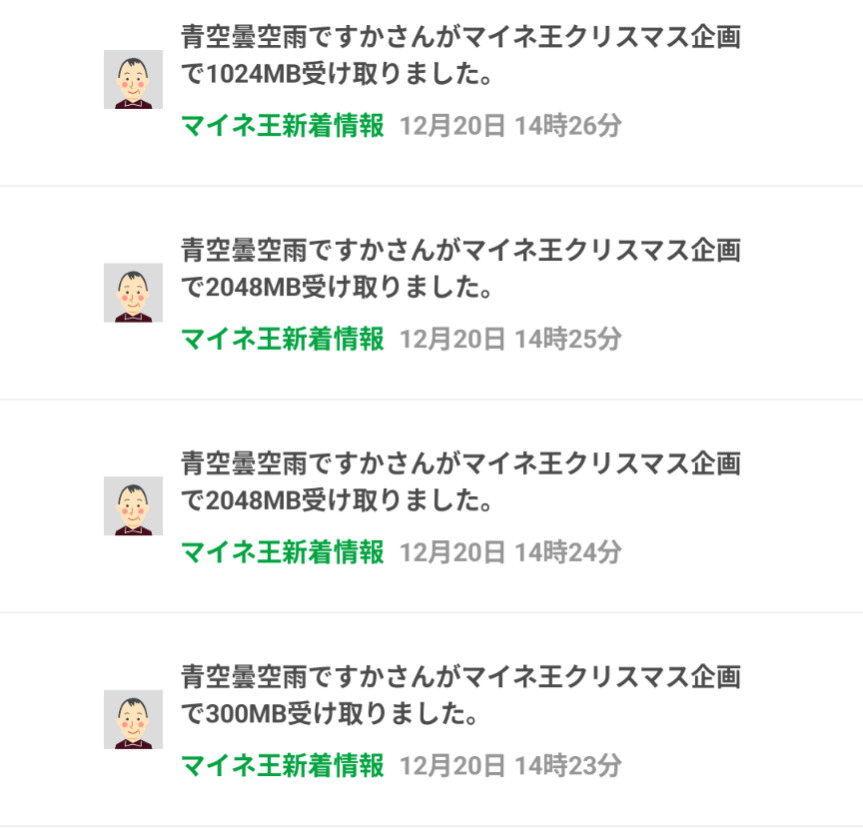This screenshot has width=863, height=834.
Task: Click the avatar on the 14時24分 notification
Action: click(x=133, y=505)
